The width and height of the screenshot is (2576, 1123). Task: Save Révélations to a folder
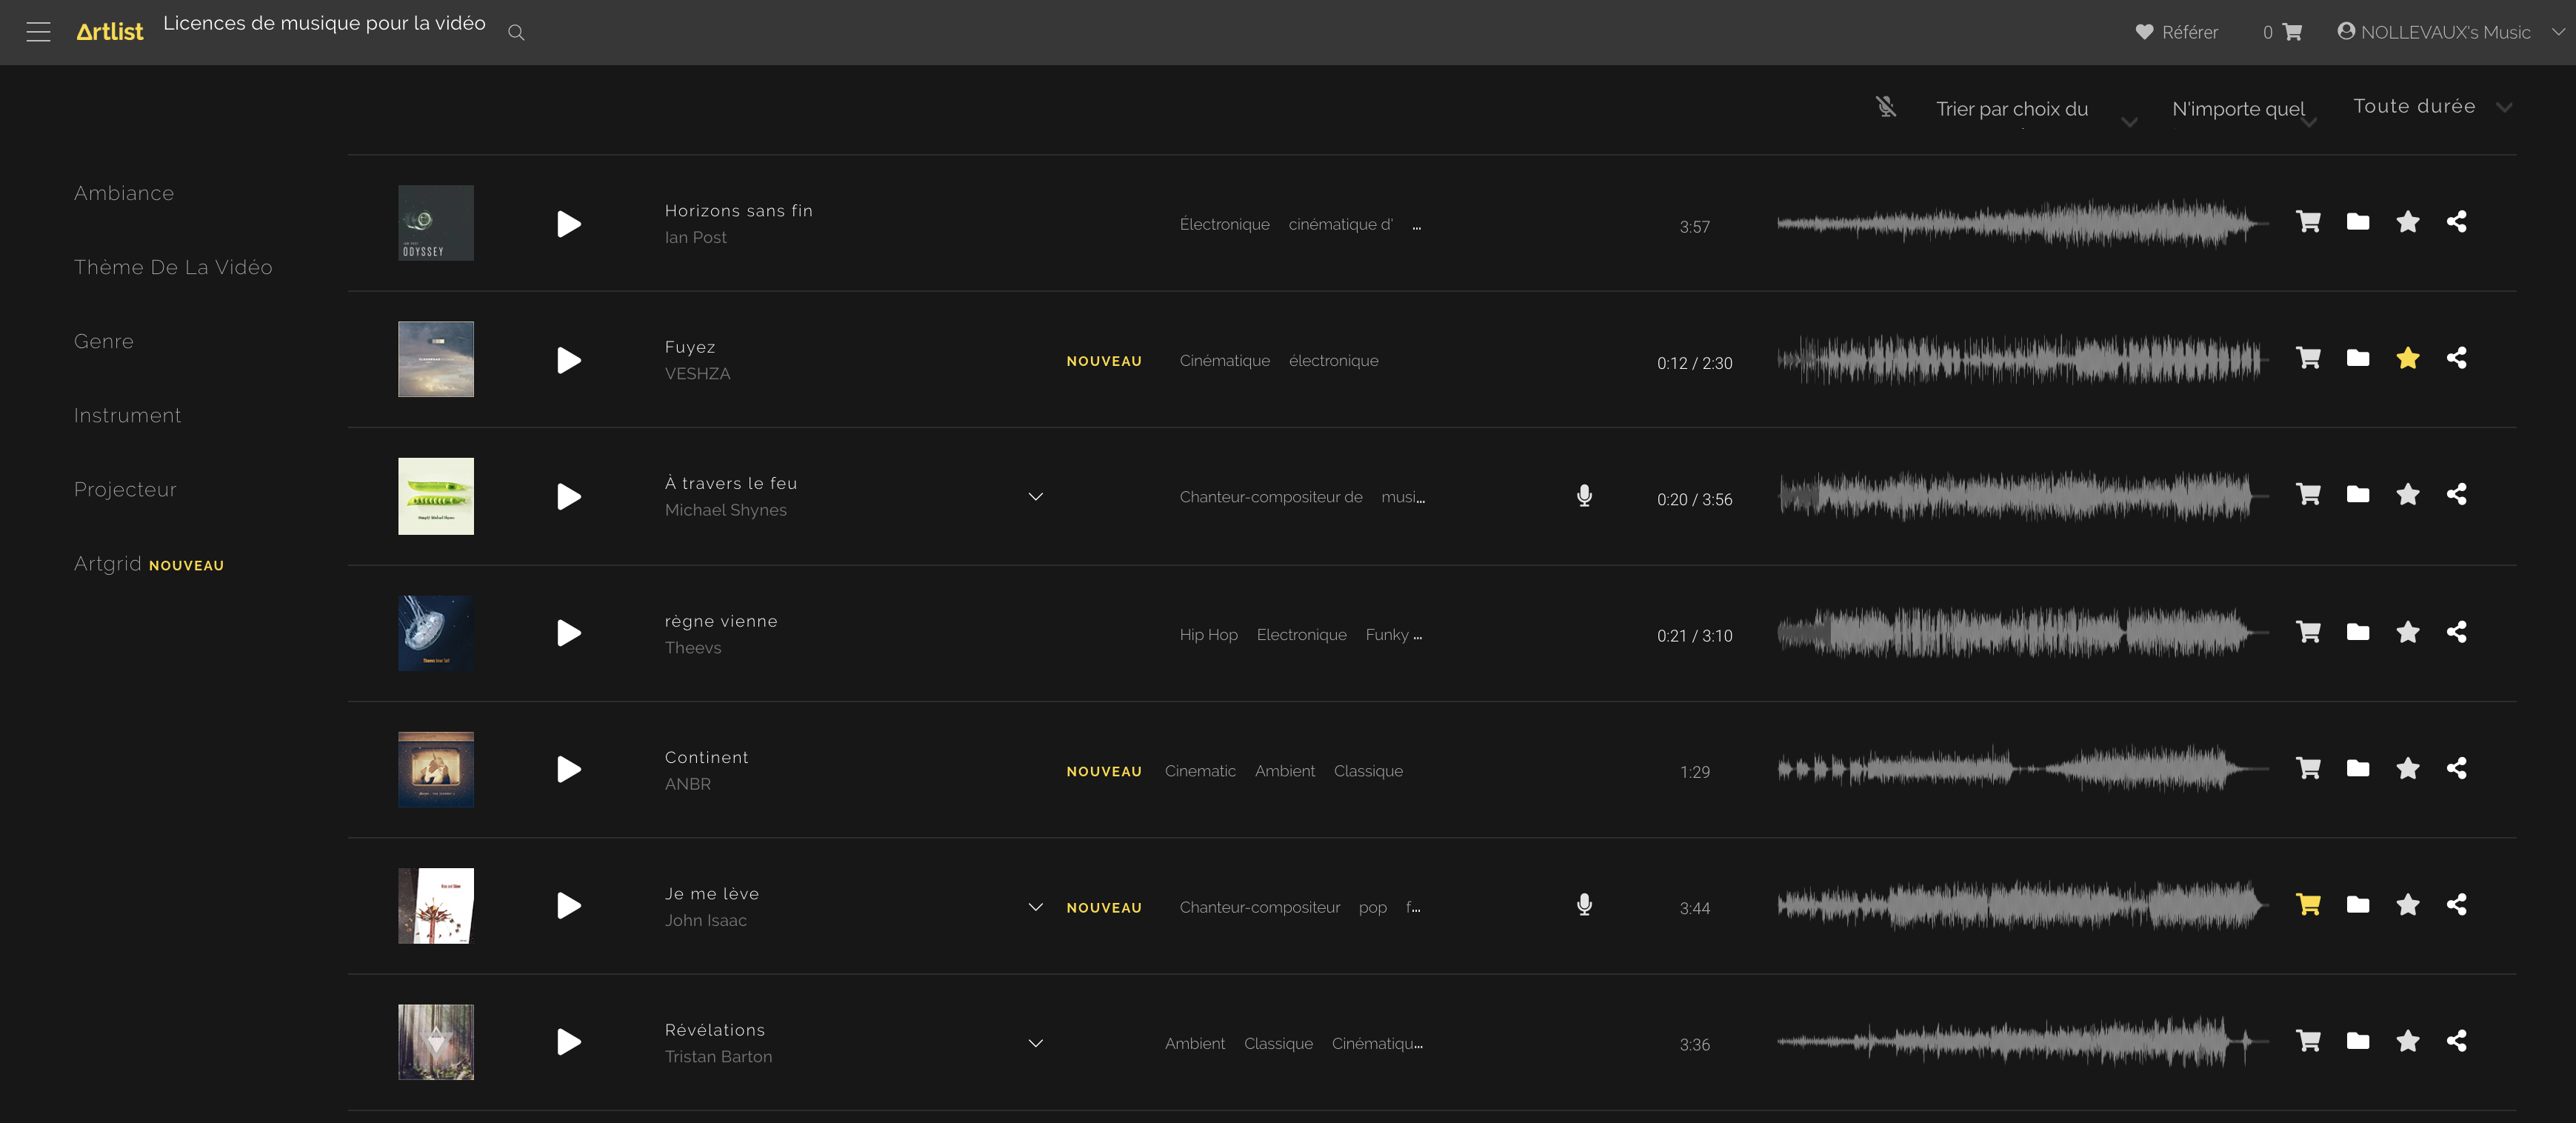(x=2358, y=1041)
